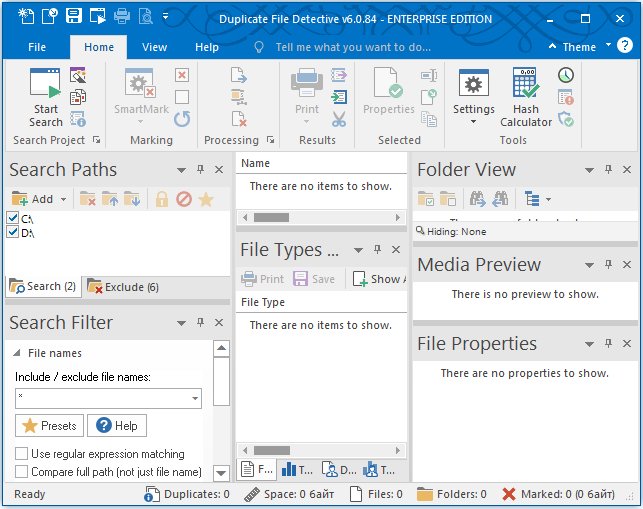Viewport: 643px width, 509px height.
Task: Open Search Project dialog launcher
Action: pos(97,140)
